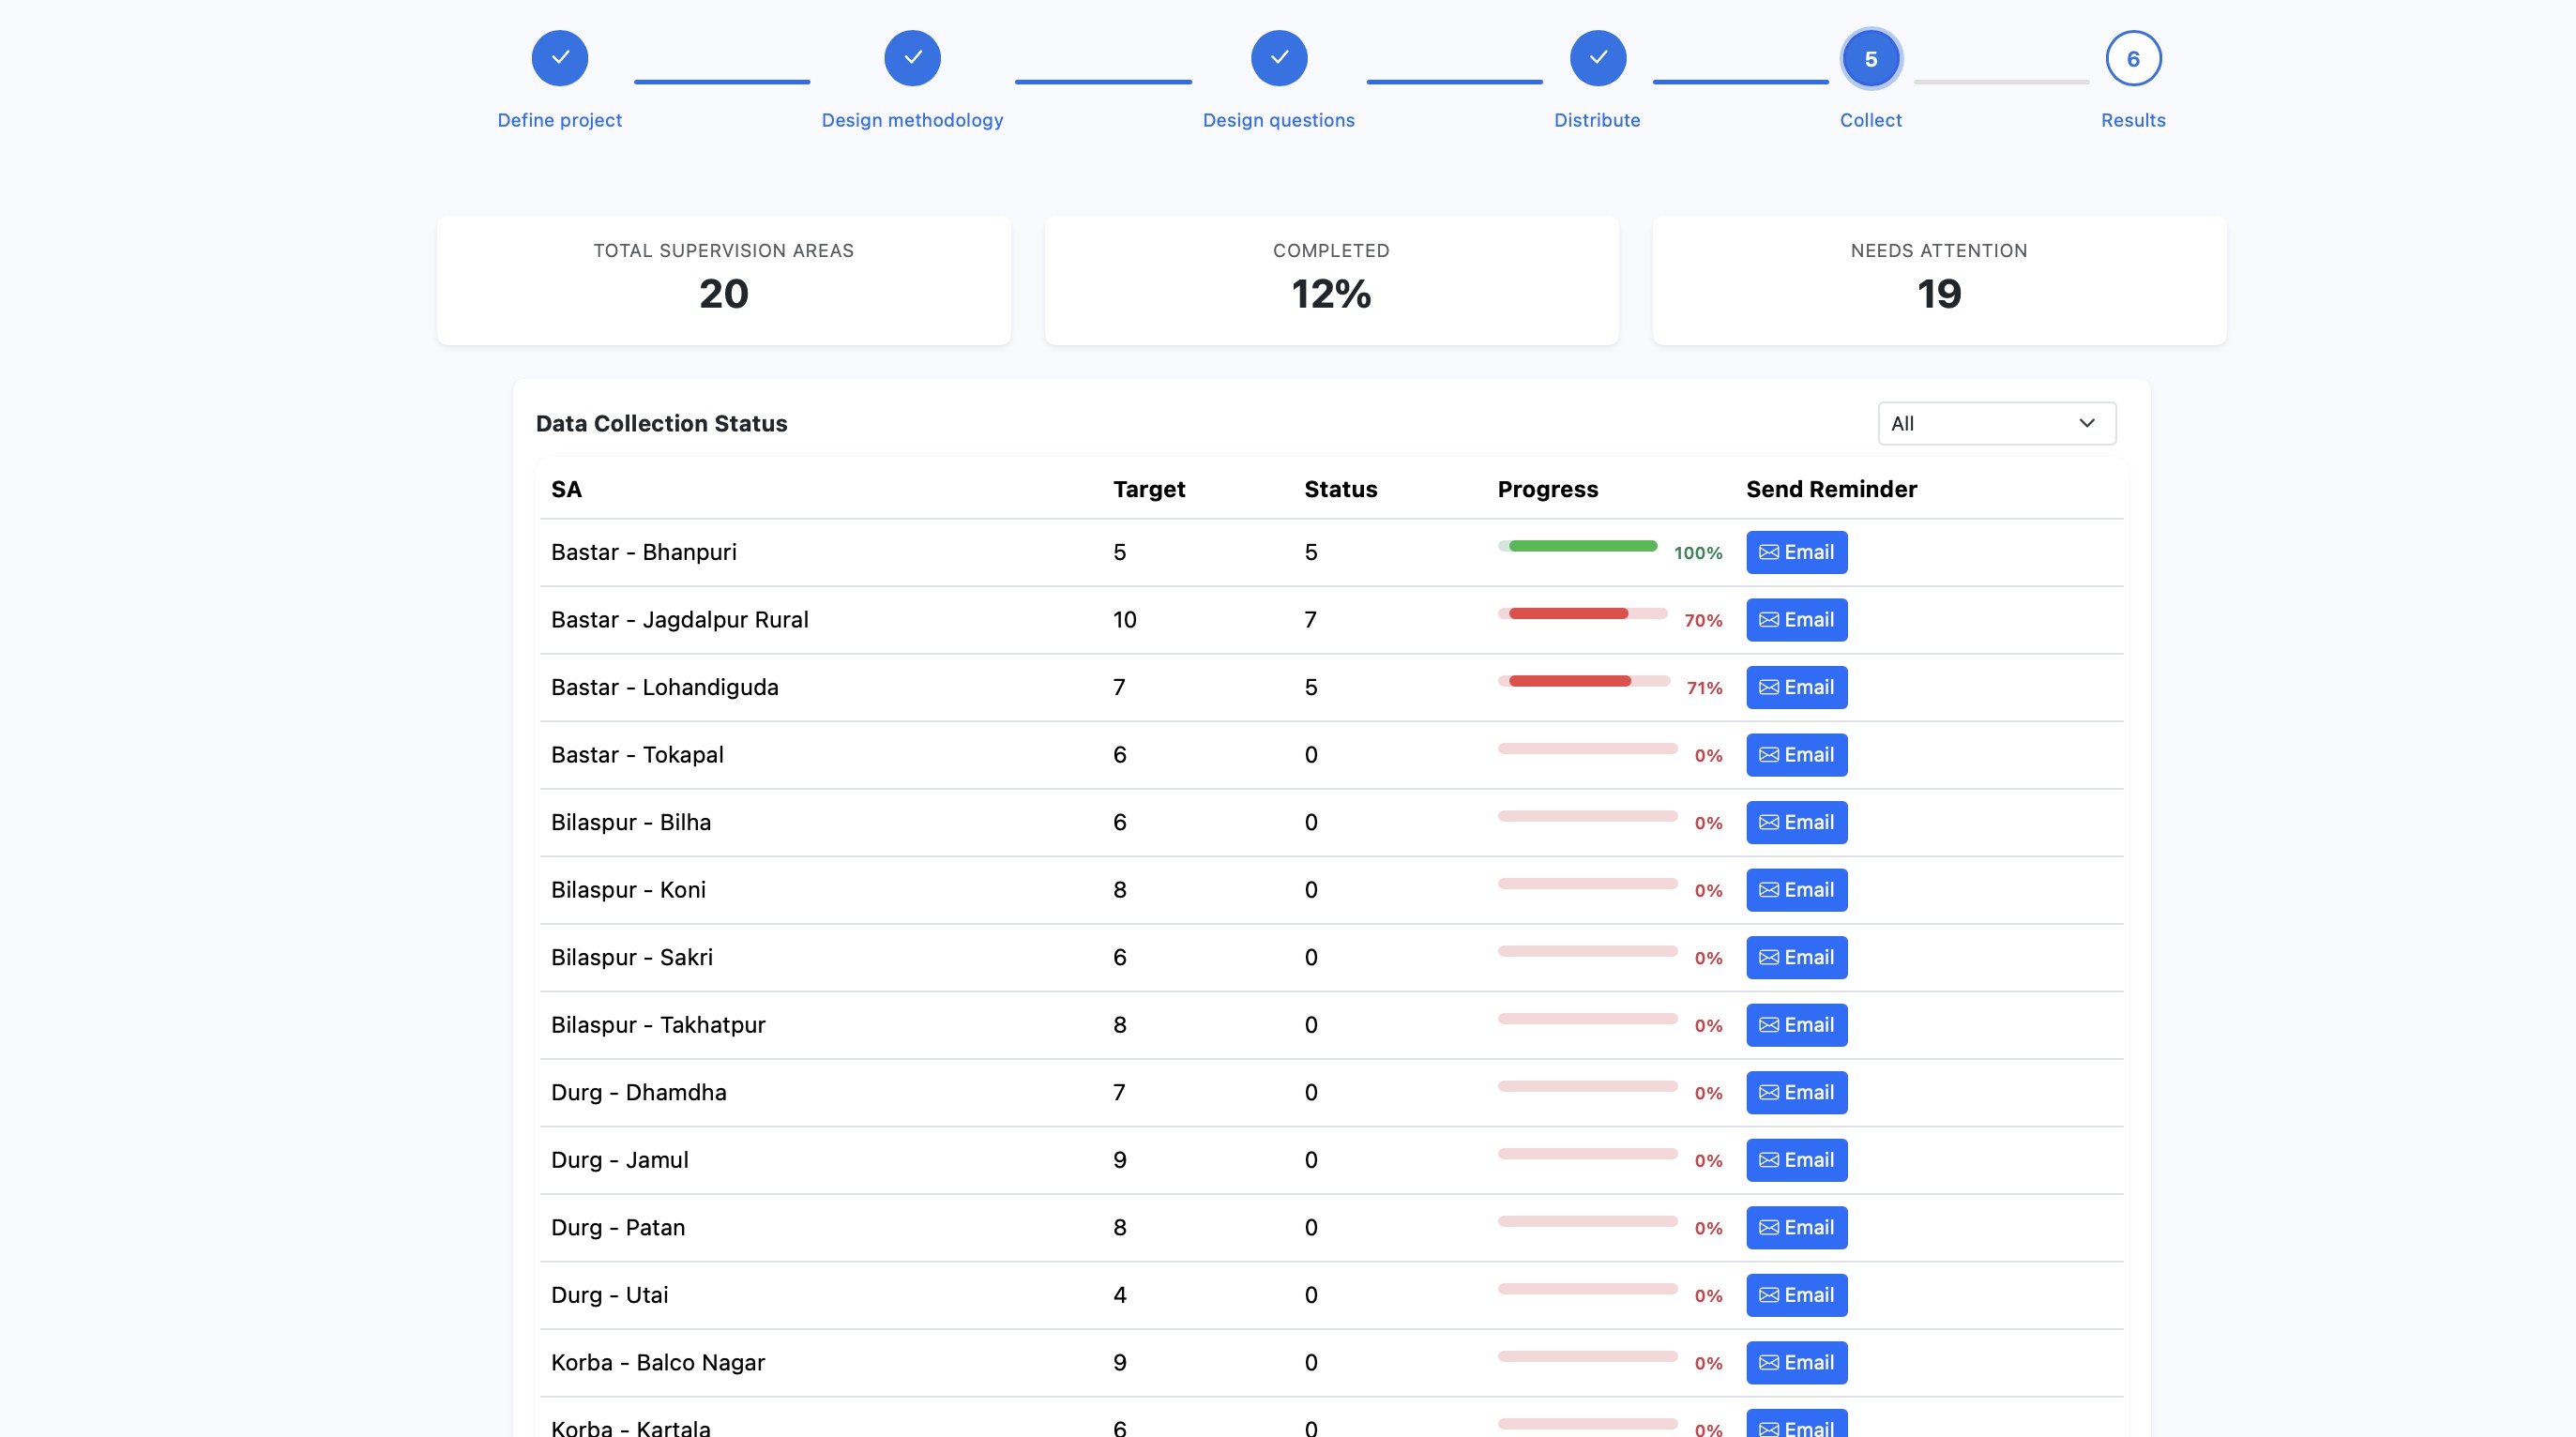Viewport: 2576px width, 1437px height.
Task: Click the checkmark icon for Design questions step
Action: [x=1280, y=58]
